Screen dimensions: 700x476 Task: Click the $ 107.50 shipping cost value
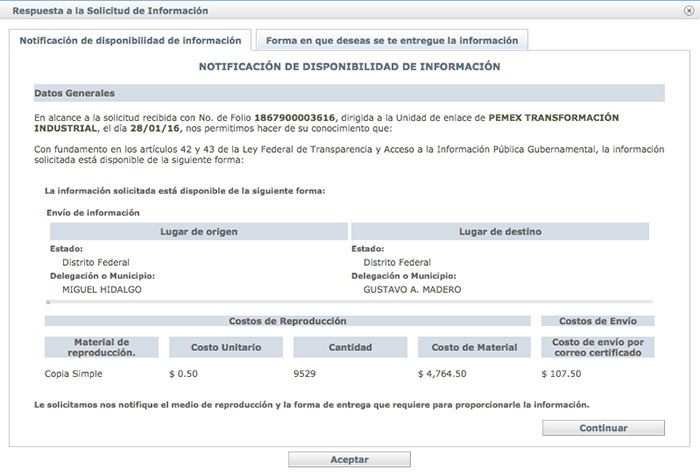(x=562, y=374)
